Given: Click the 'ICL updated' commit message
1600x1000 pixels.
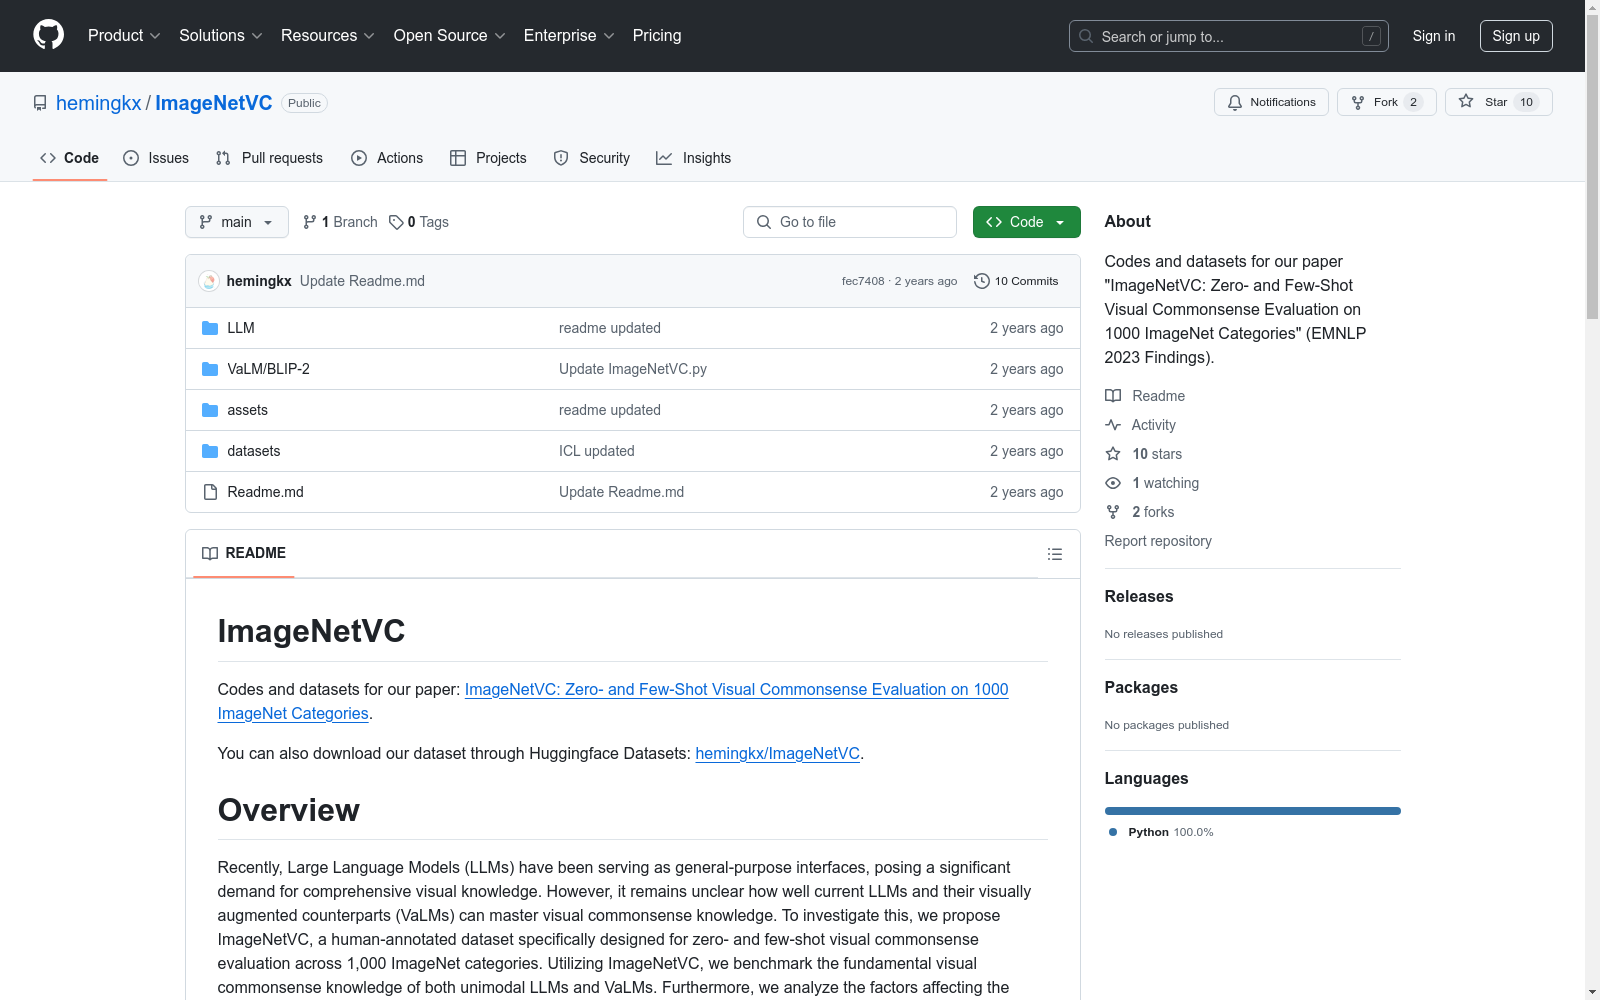Looking at the screenshot, I should tap(597, 451).
